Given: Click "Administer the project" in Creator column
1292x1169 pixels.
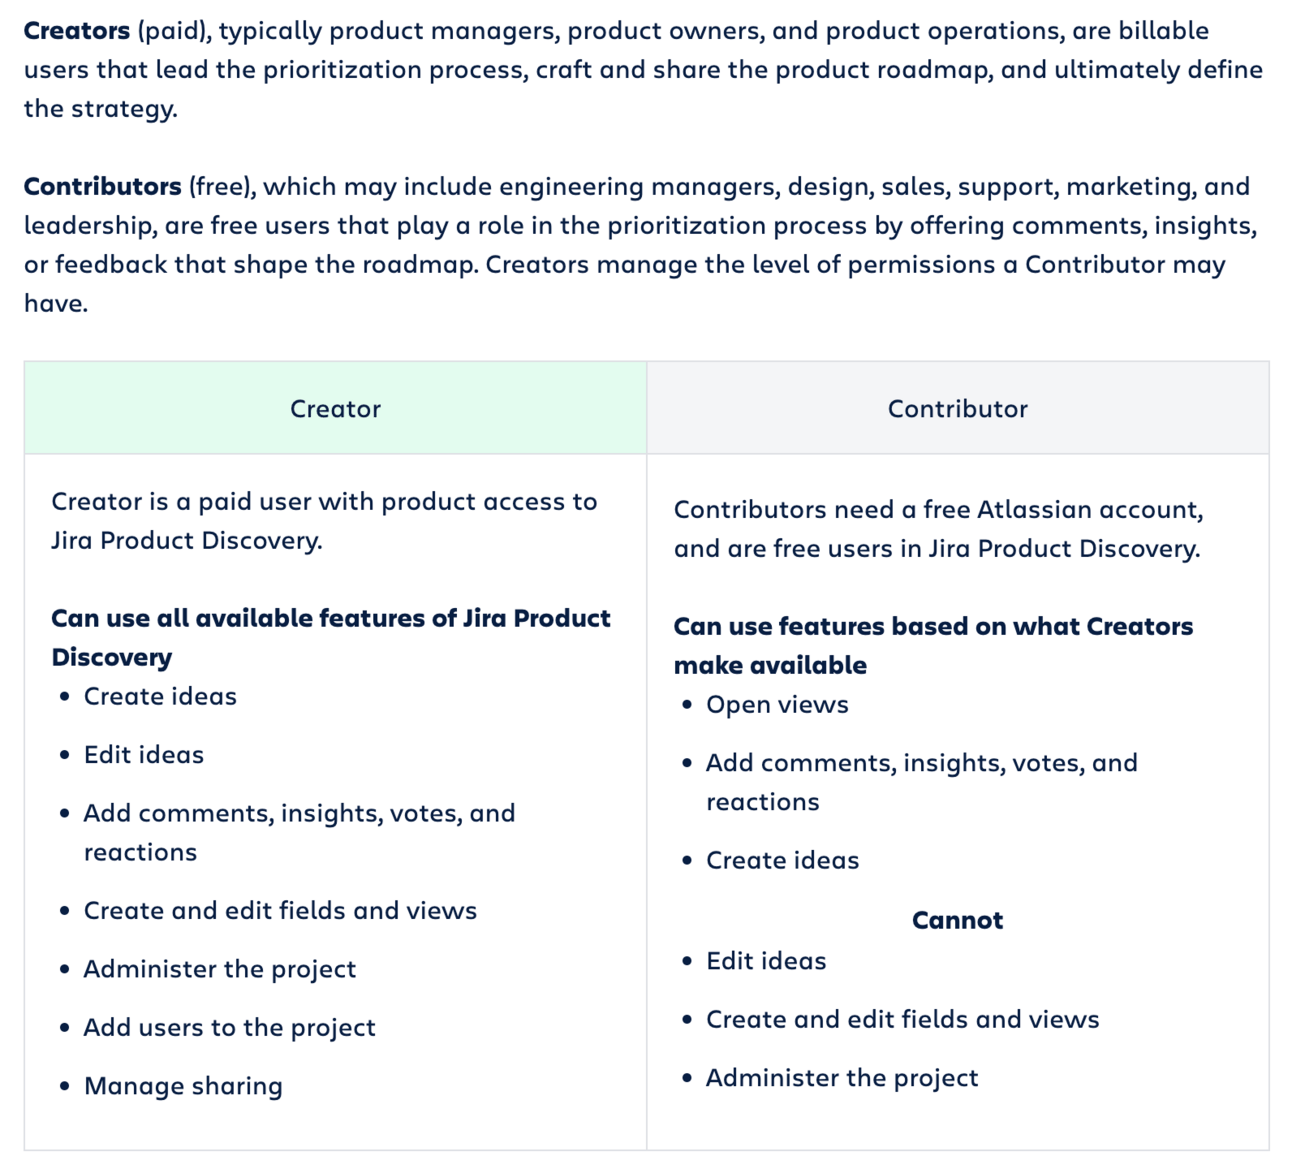Looking at the screenshot, I should (219, 969).
